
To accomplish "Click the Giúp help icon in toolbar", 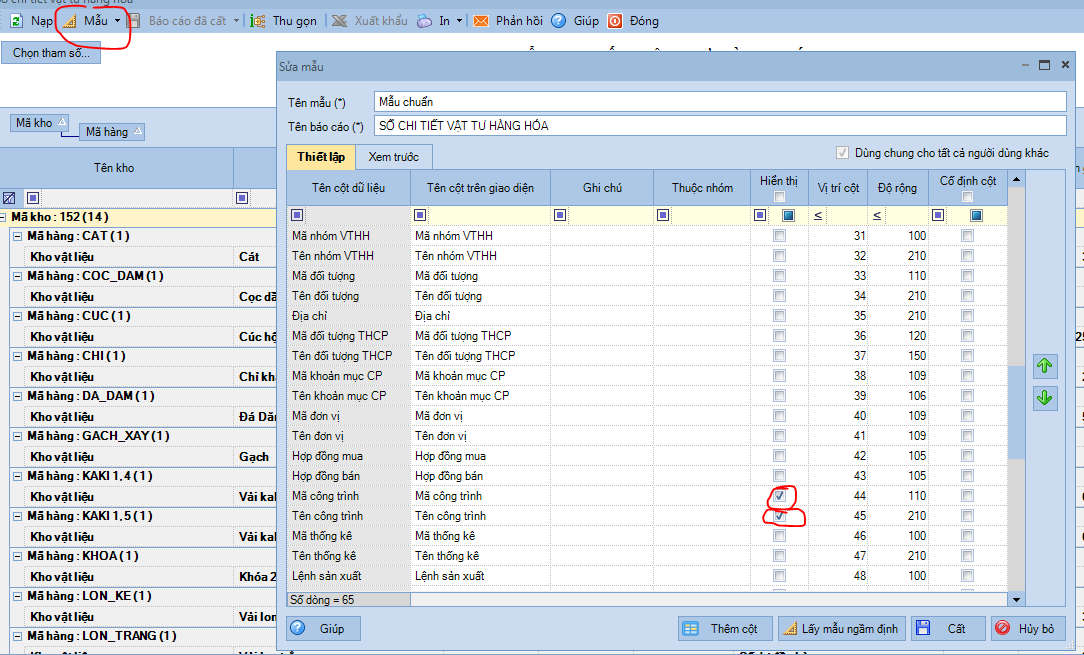I will click(559, 21).
